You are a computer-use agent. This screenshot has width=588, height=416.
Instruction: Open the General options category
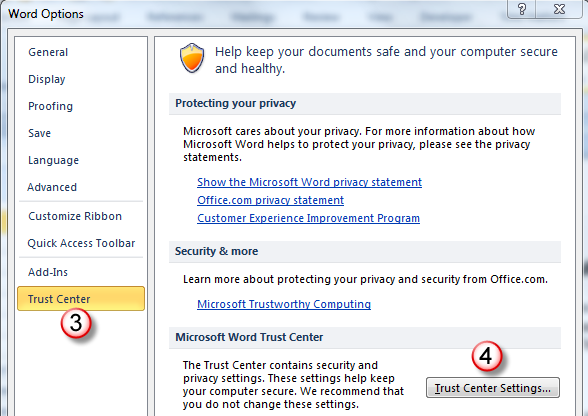point(48,52)
